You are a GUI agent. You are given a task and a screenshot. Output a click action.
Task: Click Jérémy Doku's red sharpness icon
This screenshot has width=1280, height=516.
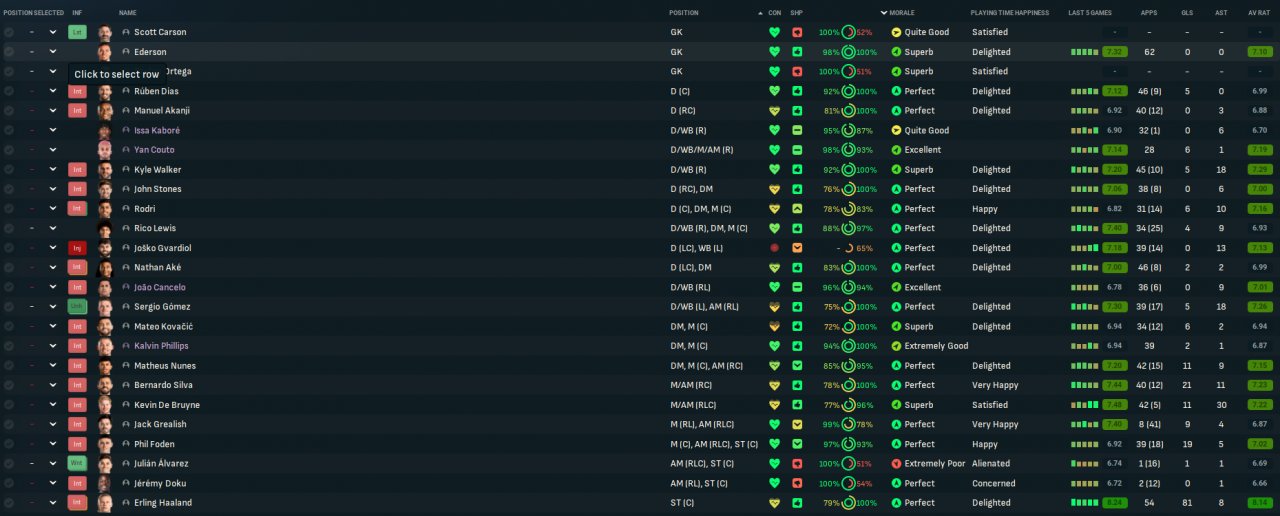point(797,484)
